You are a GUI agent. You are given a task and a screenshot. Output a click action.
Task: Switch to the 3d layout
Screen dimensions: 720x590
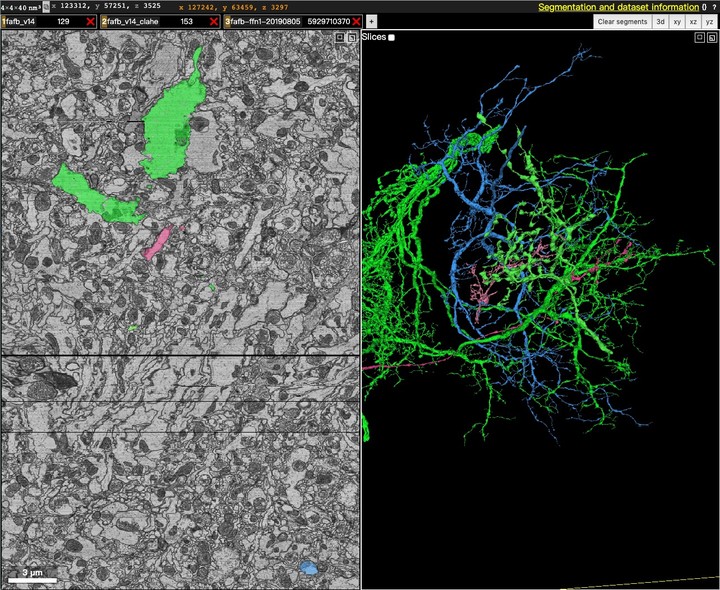pyautogui.click(x=660, y=22)
